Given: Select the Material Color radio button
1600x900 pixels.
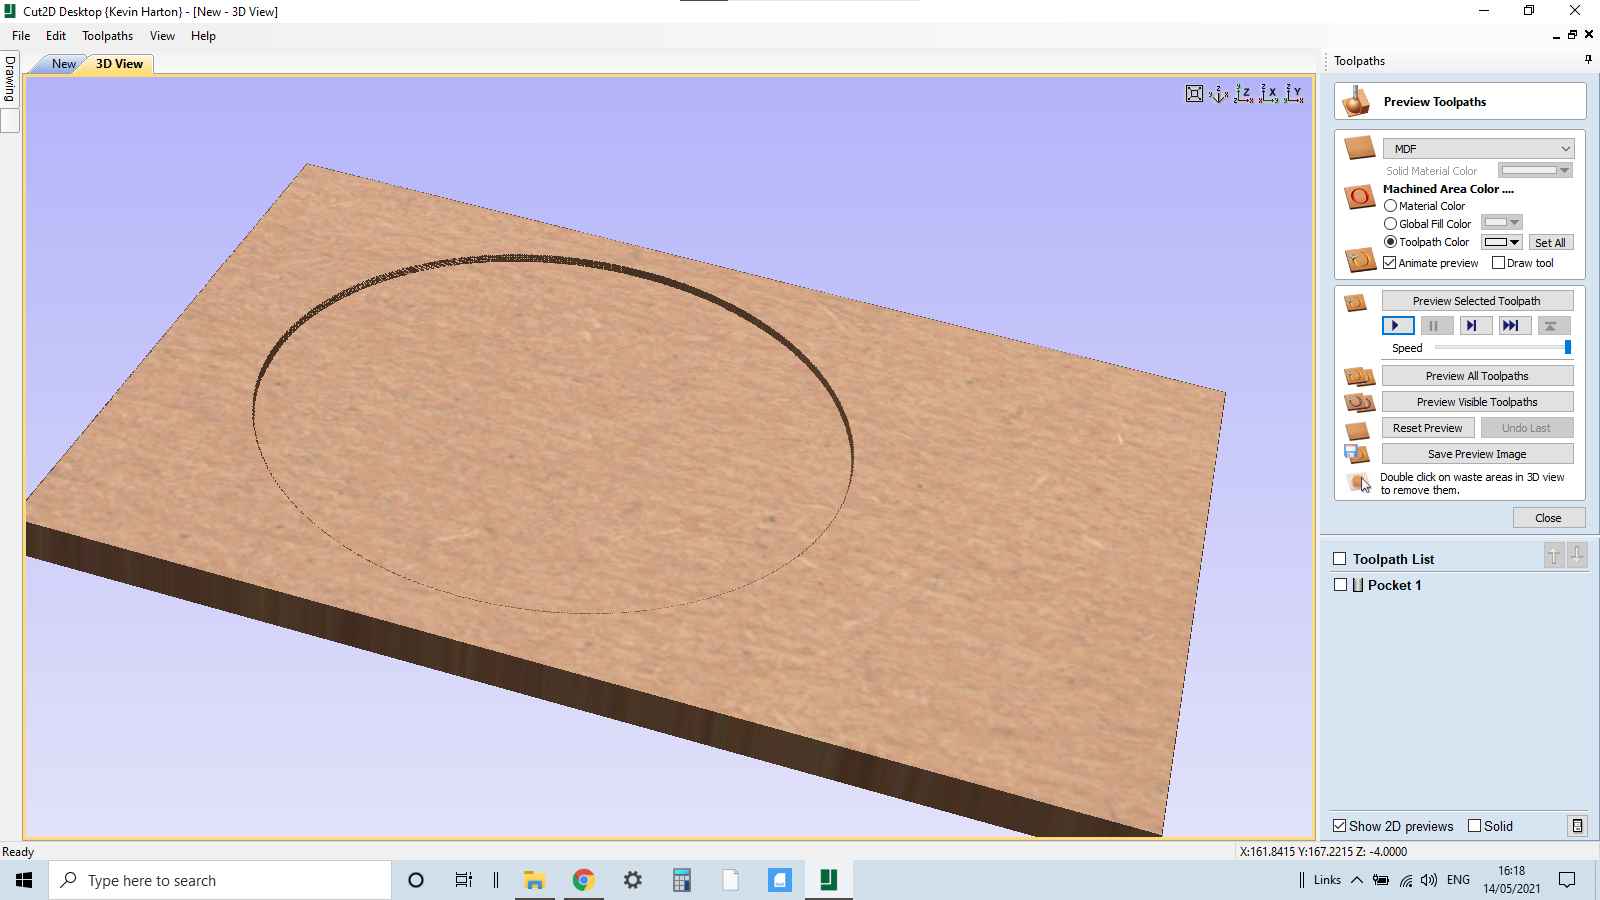Looking at the screenshot, I should [x=1390, y=205].
